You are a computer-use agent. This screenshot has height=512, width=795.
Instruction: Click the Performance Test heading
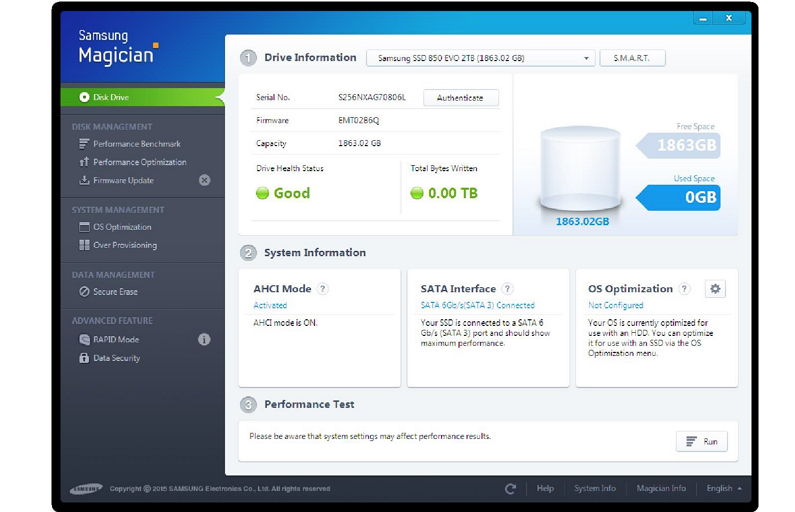(309, 405)
